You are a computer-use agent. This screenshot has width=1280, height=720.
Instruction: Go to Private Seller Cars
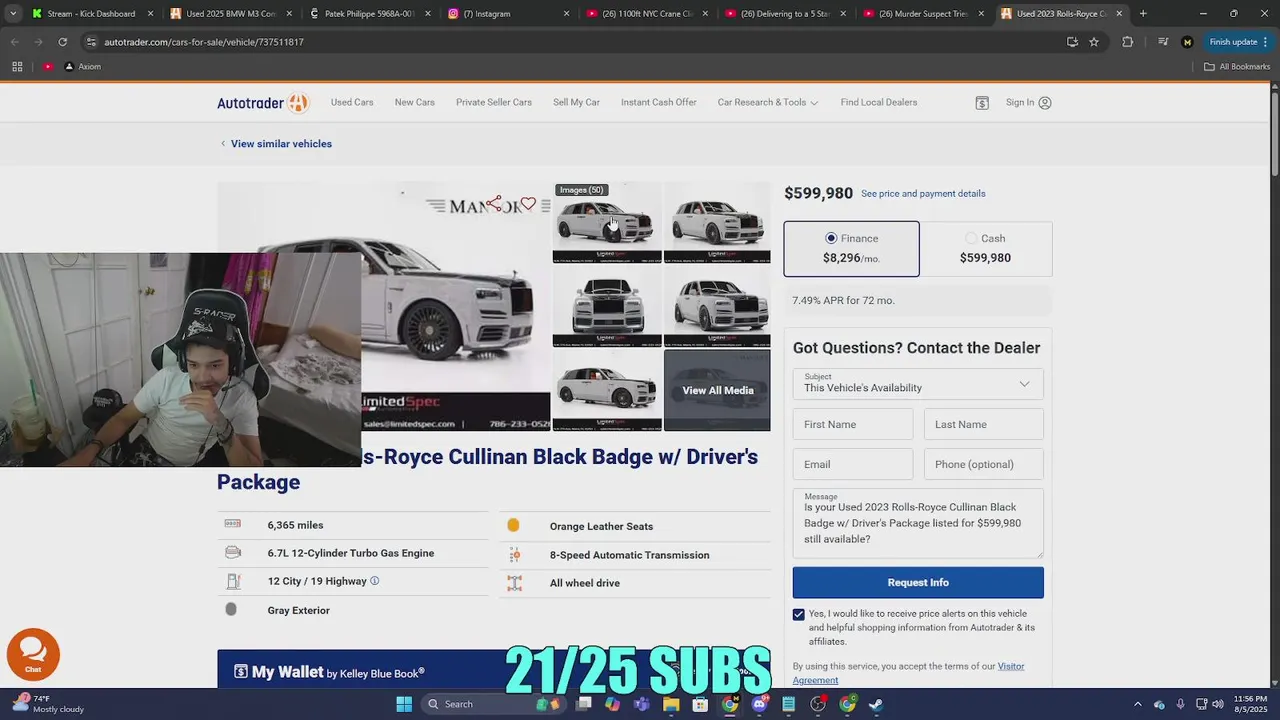[x=494, y=102]
